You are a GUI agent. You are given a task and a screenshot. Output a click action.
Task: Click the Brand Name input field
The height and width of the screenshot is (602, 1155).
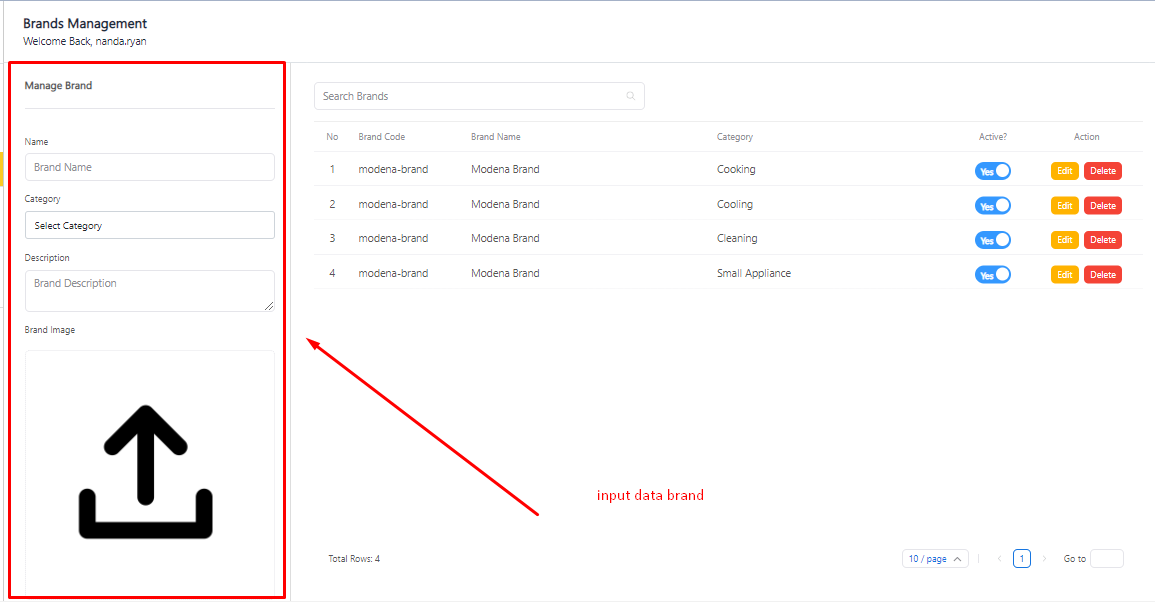click(x=149, y=167)
